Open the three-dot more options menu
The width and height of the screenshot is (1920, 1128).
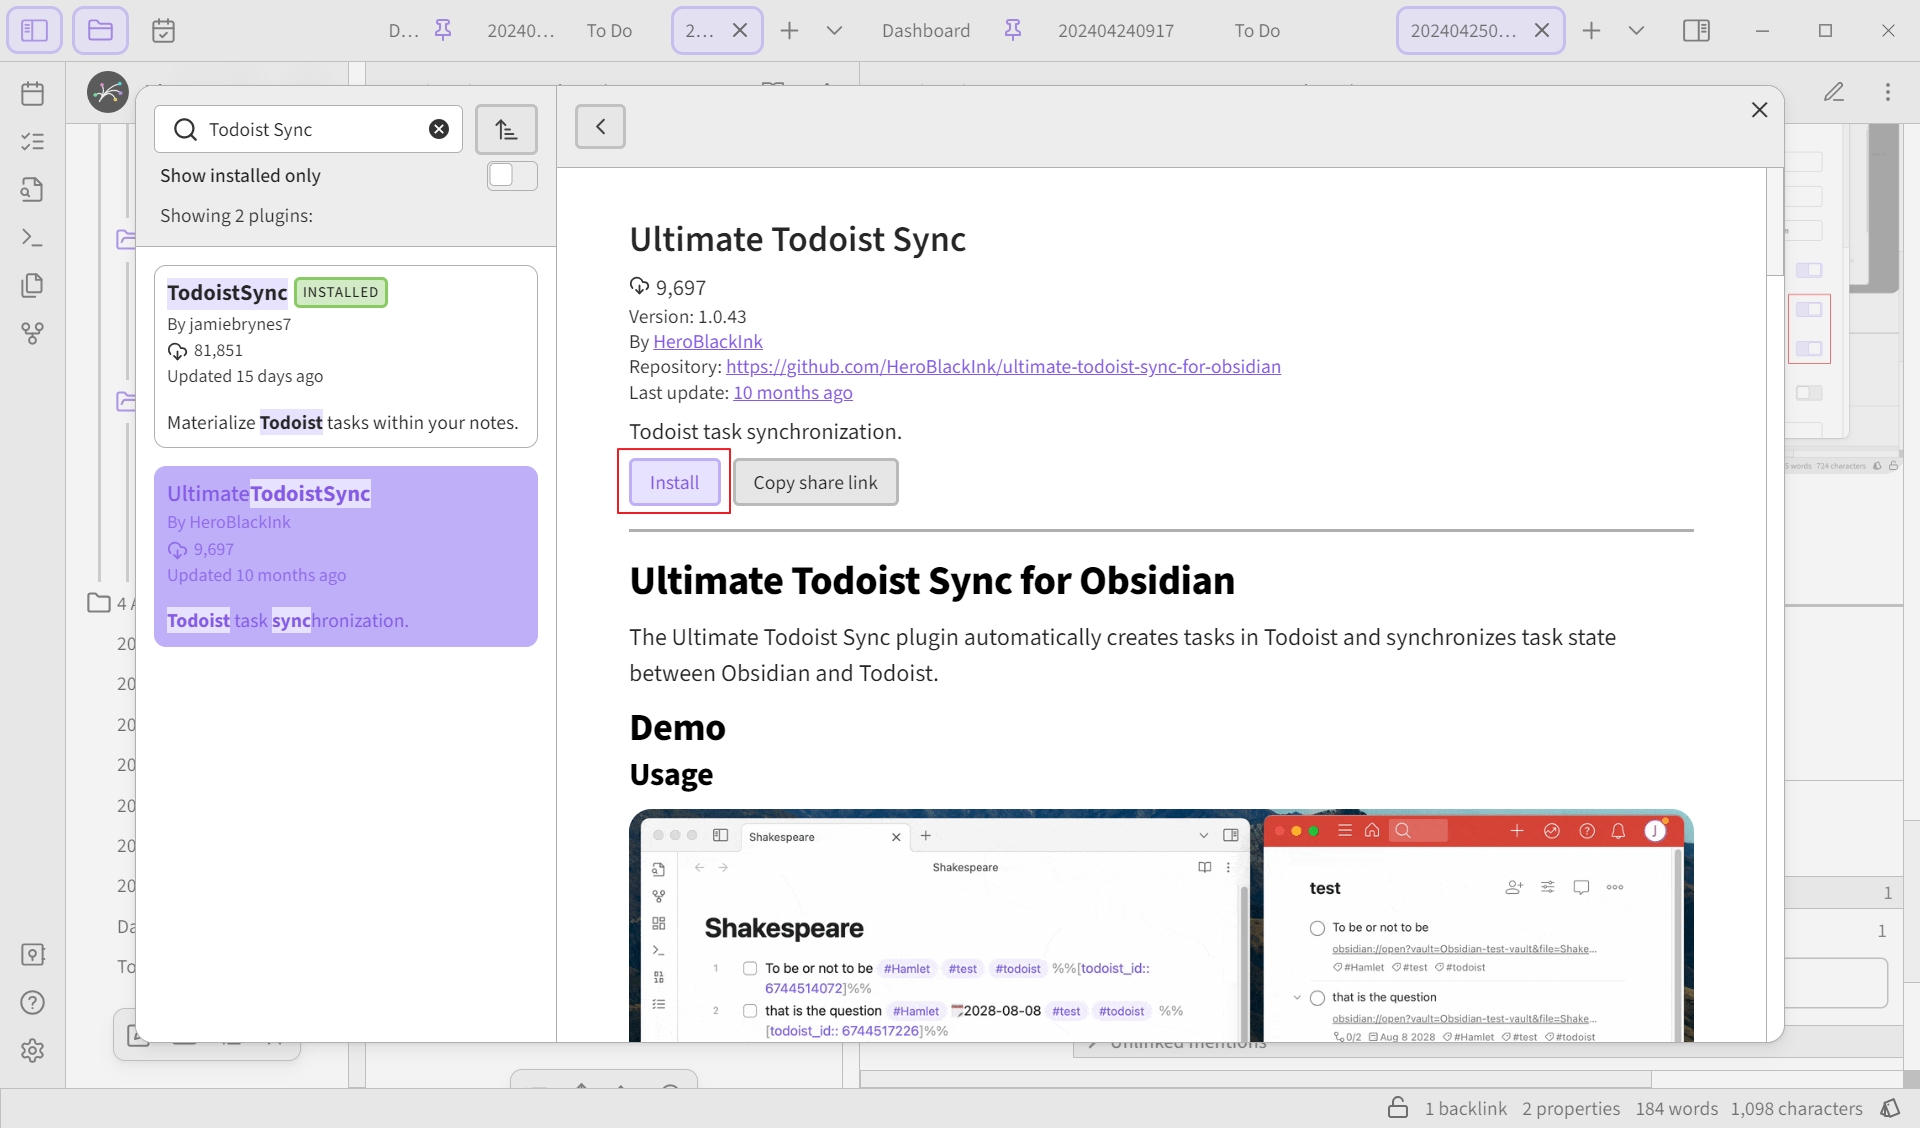click(x=1888, y=92)
